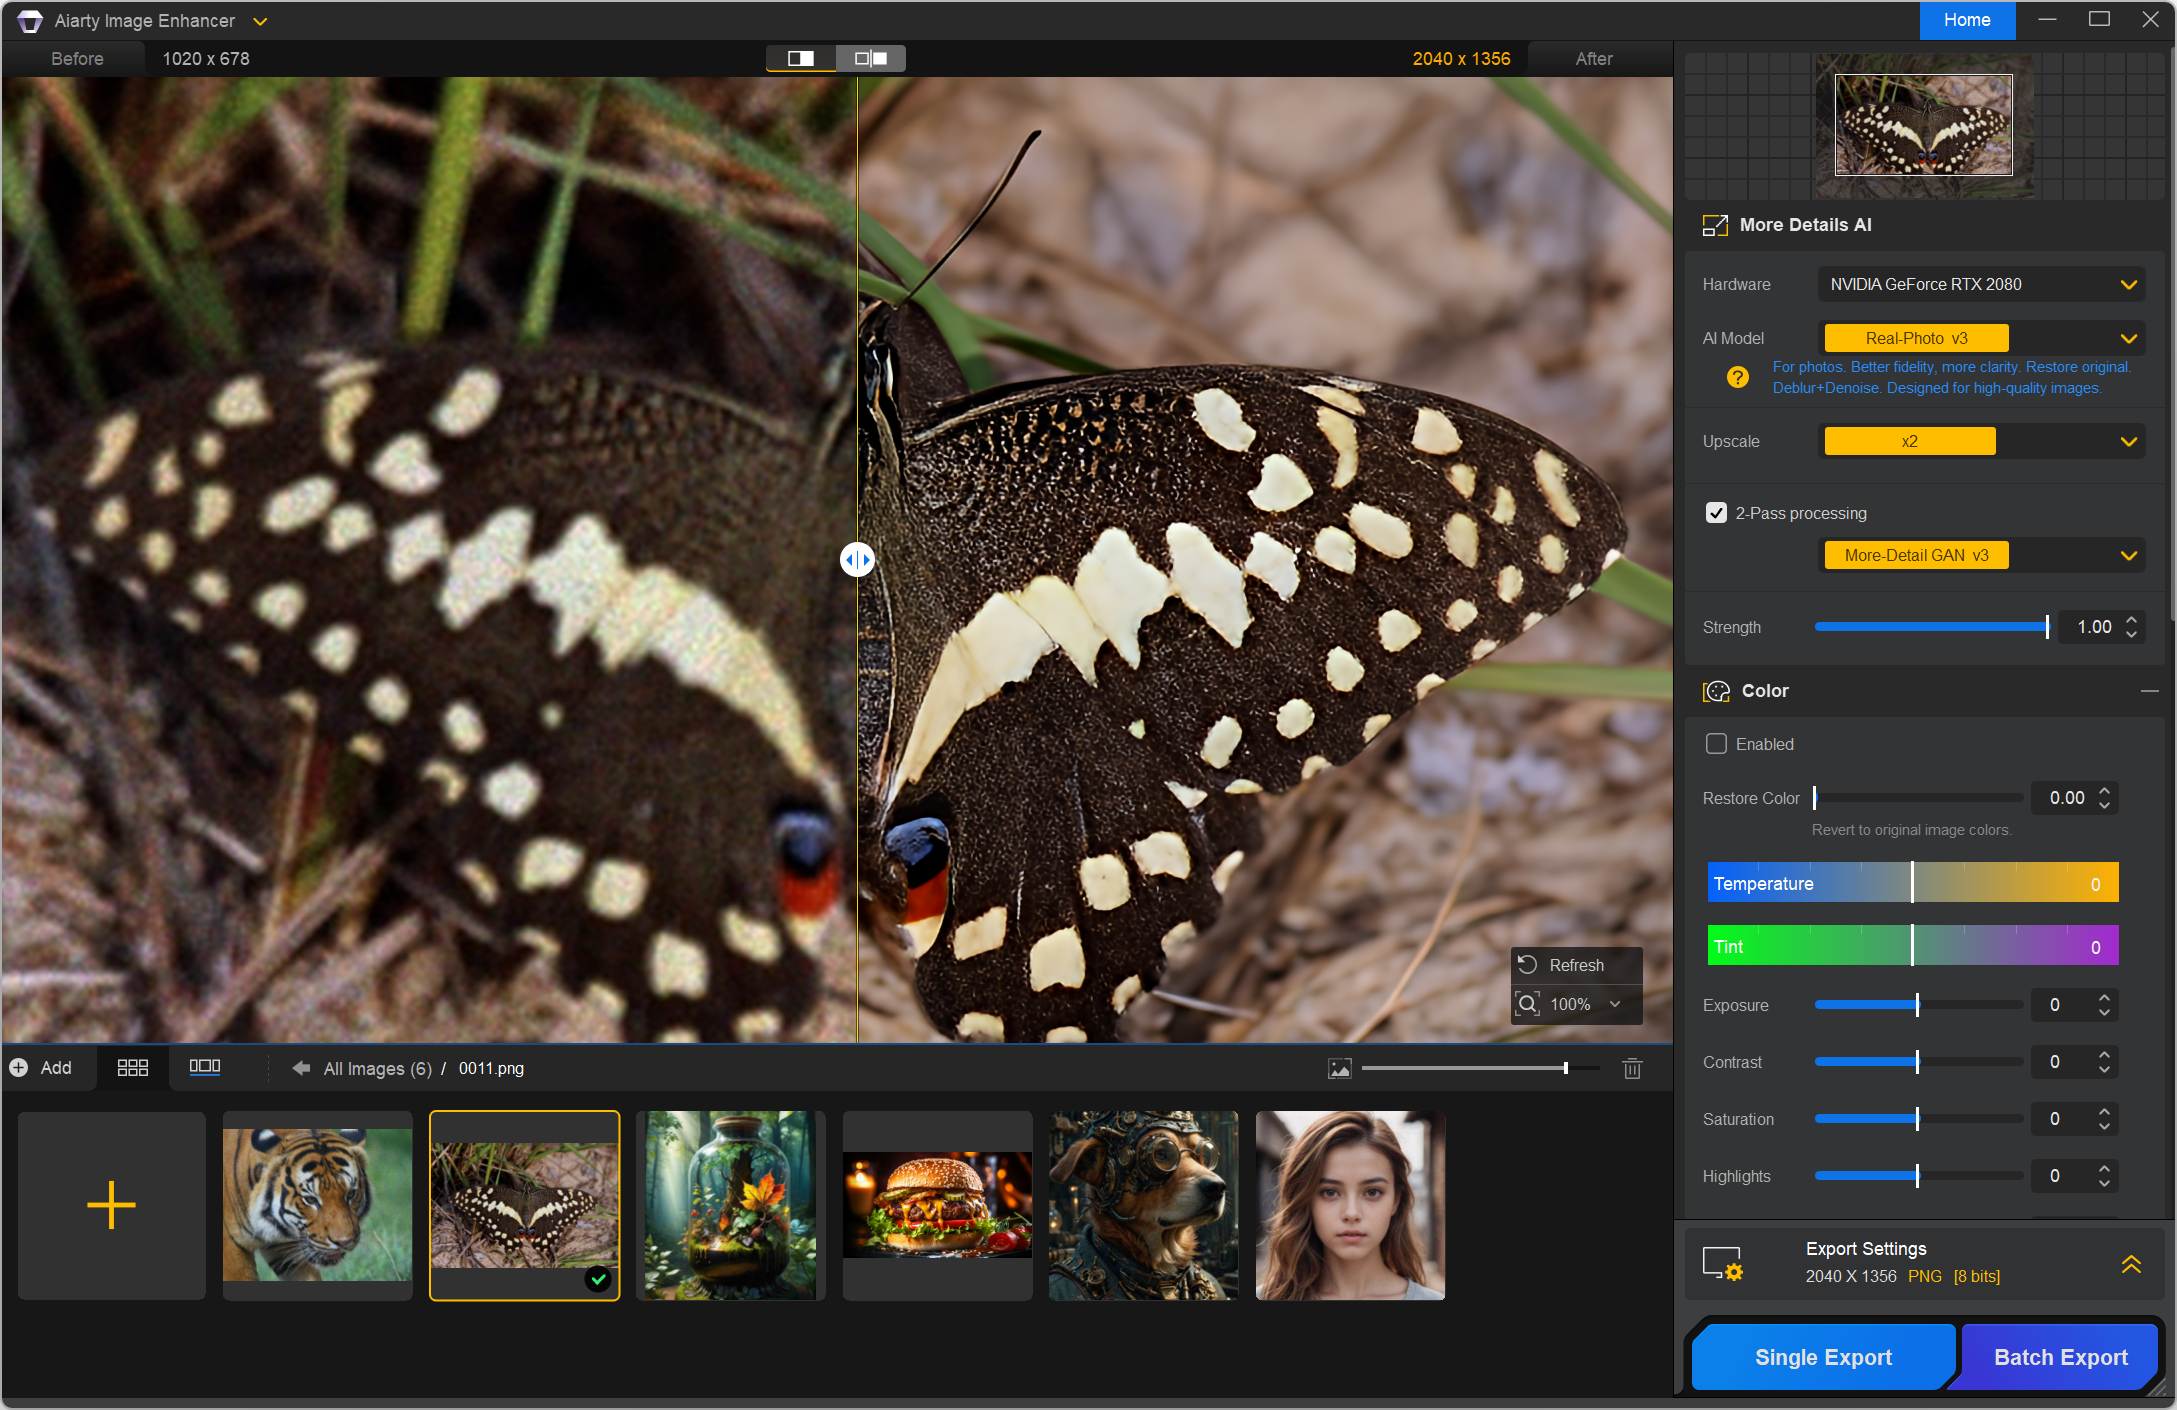Enable the Color adjustments checkbox

(x=1716, y=744)
